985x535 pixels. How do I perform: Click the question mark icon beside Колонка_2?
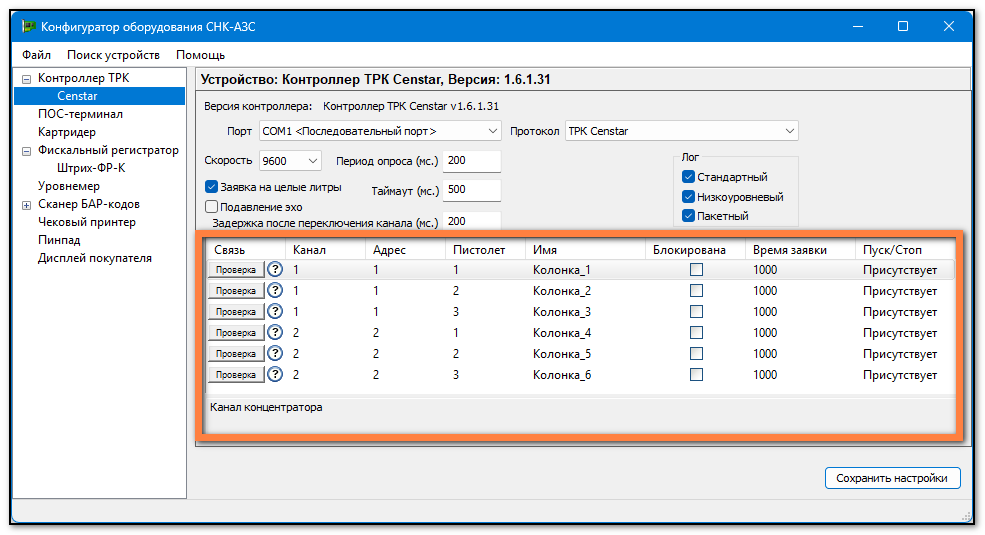coord(275,291)
